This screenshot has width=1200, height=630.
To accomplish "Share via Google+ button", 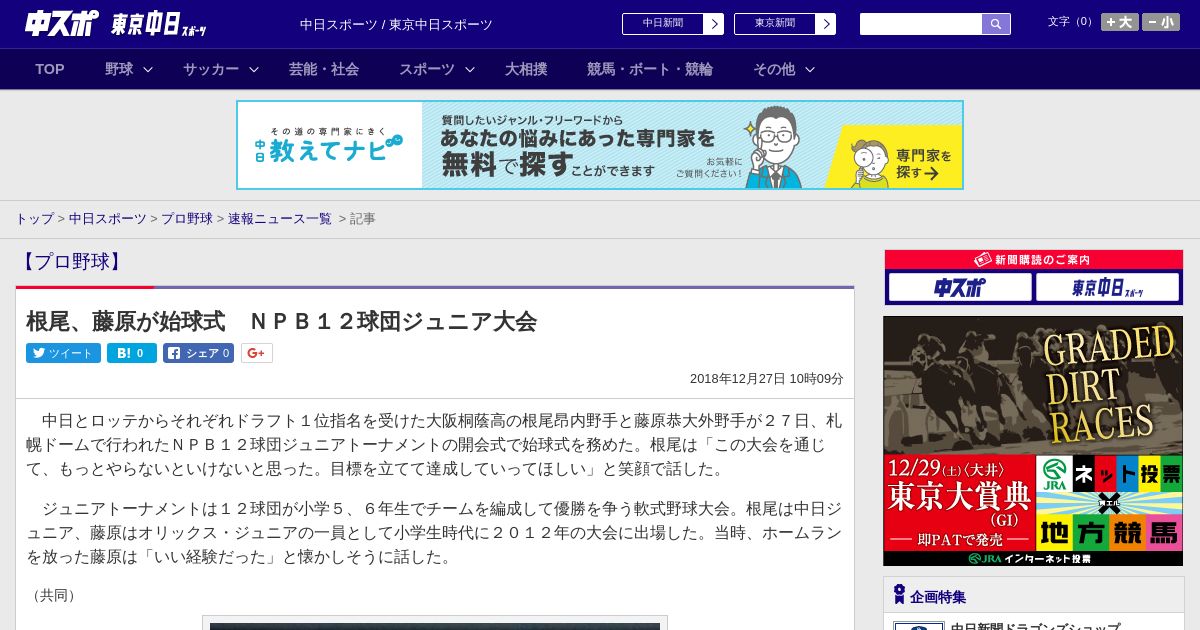I will [x=257, y=353].
